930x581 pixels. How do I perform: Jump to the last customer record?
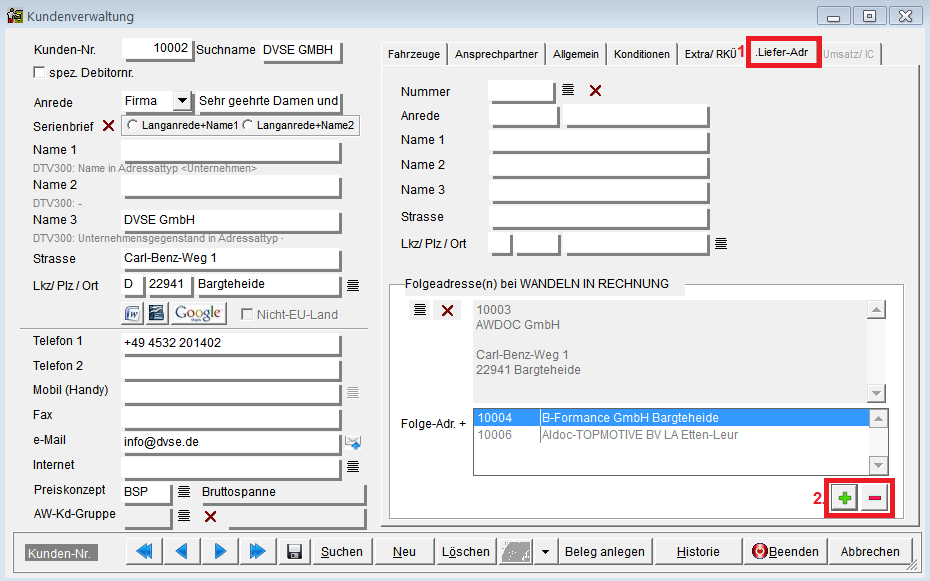(257, 552)
